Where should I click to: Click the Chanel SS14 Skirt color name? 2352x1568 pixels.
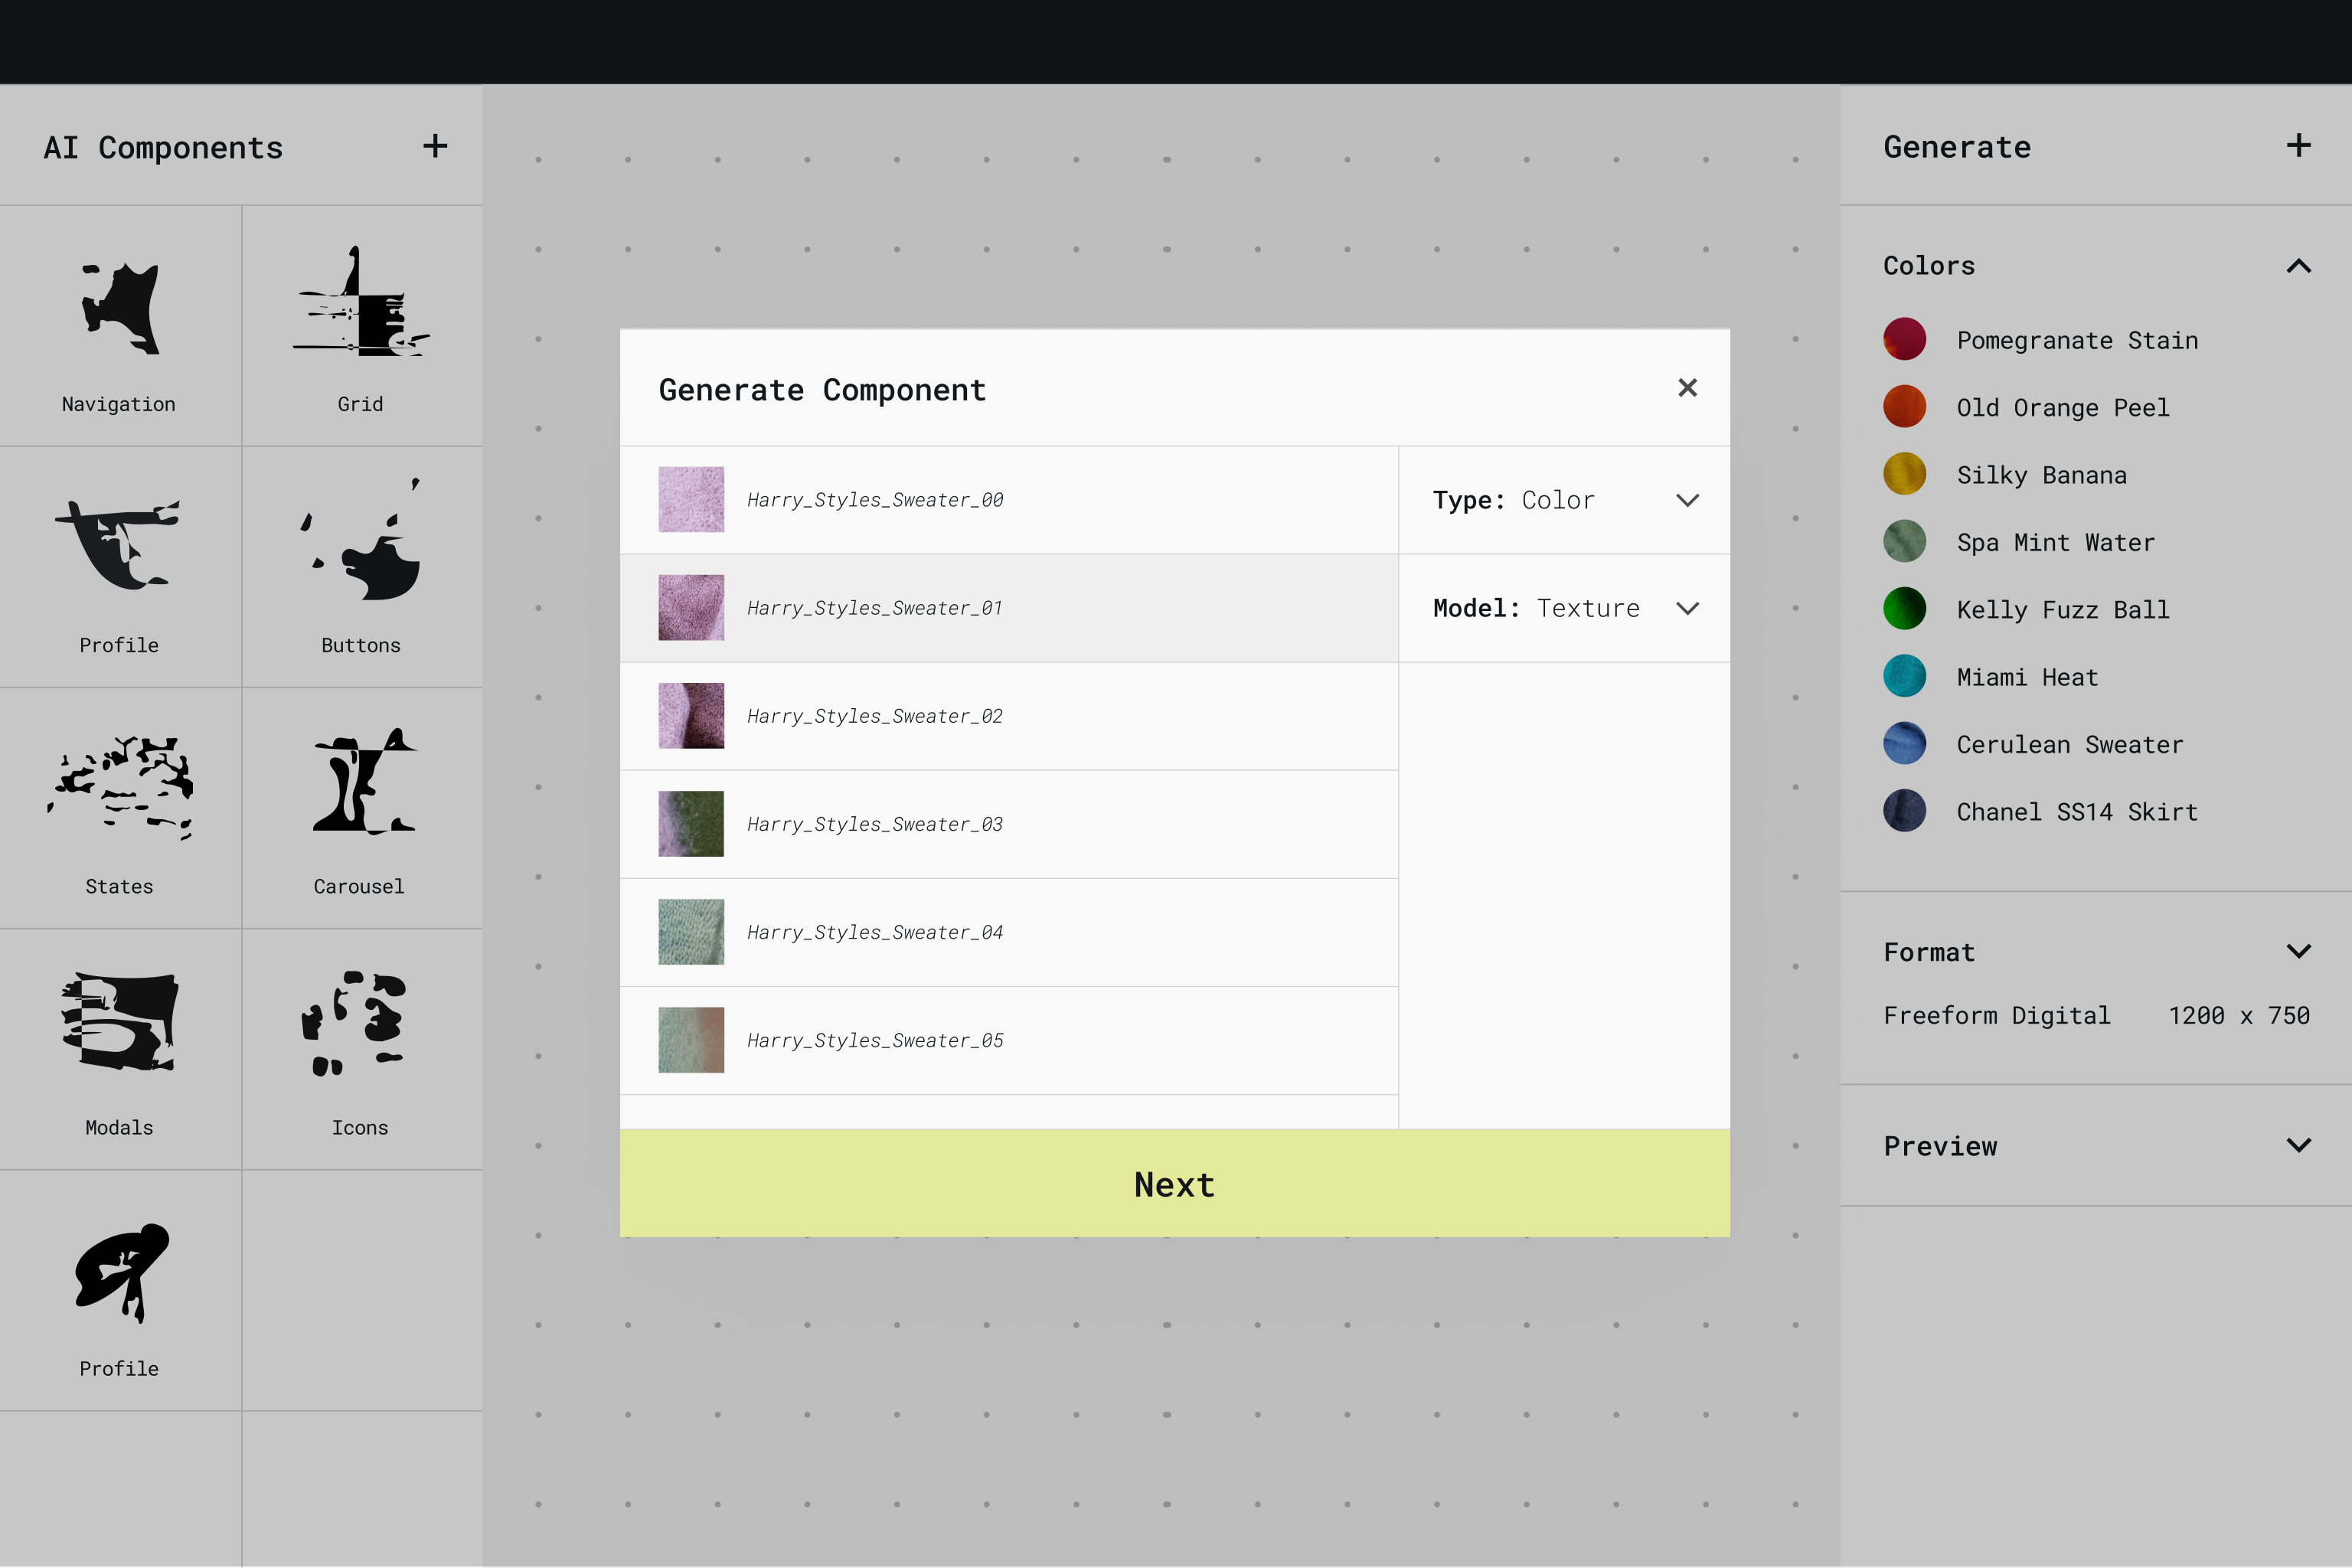pyautogui.click(x=2077, y=812)
